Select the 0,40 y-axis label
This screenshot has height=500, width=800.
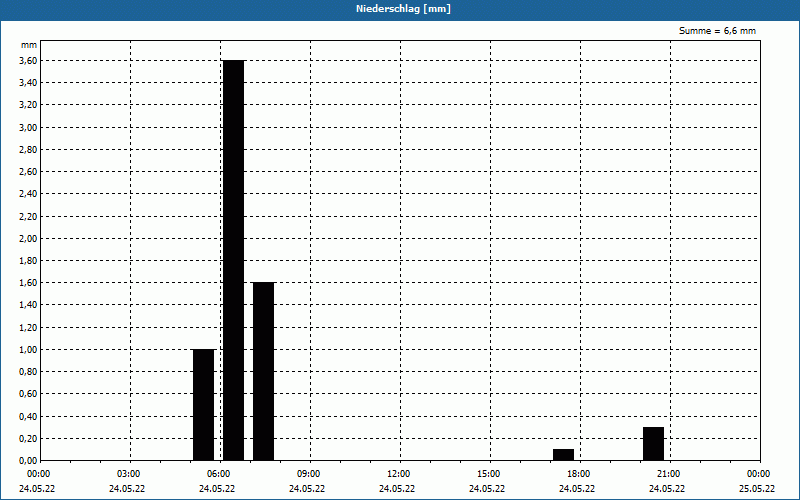(28, 416)
